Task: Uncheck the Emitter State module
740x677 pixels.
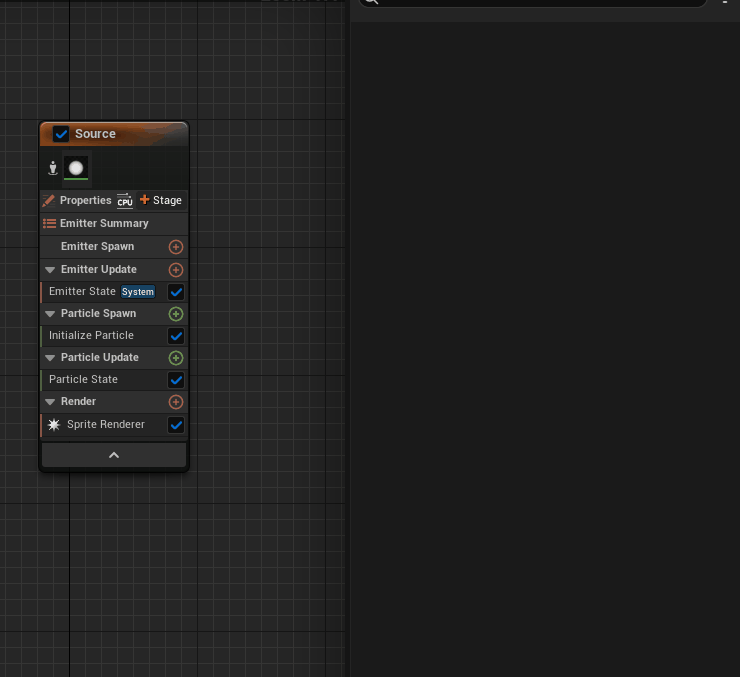Action: coord(176,292)
